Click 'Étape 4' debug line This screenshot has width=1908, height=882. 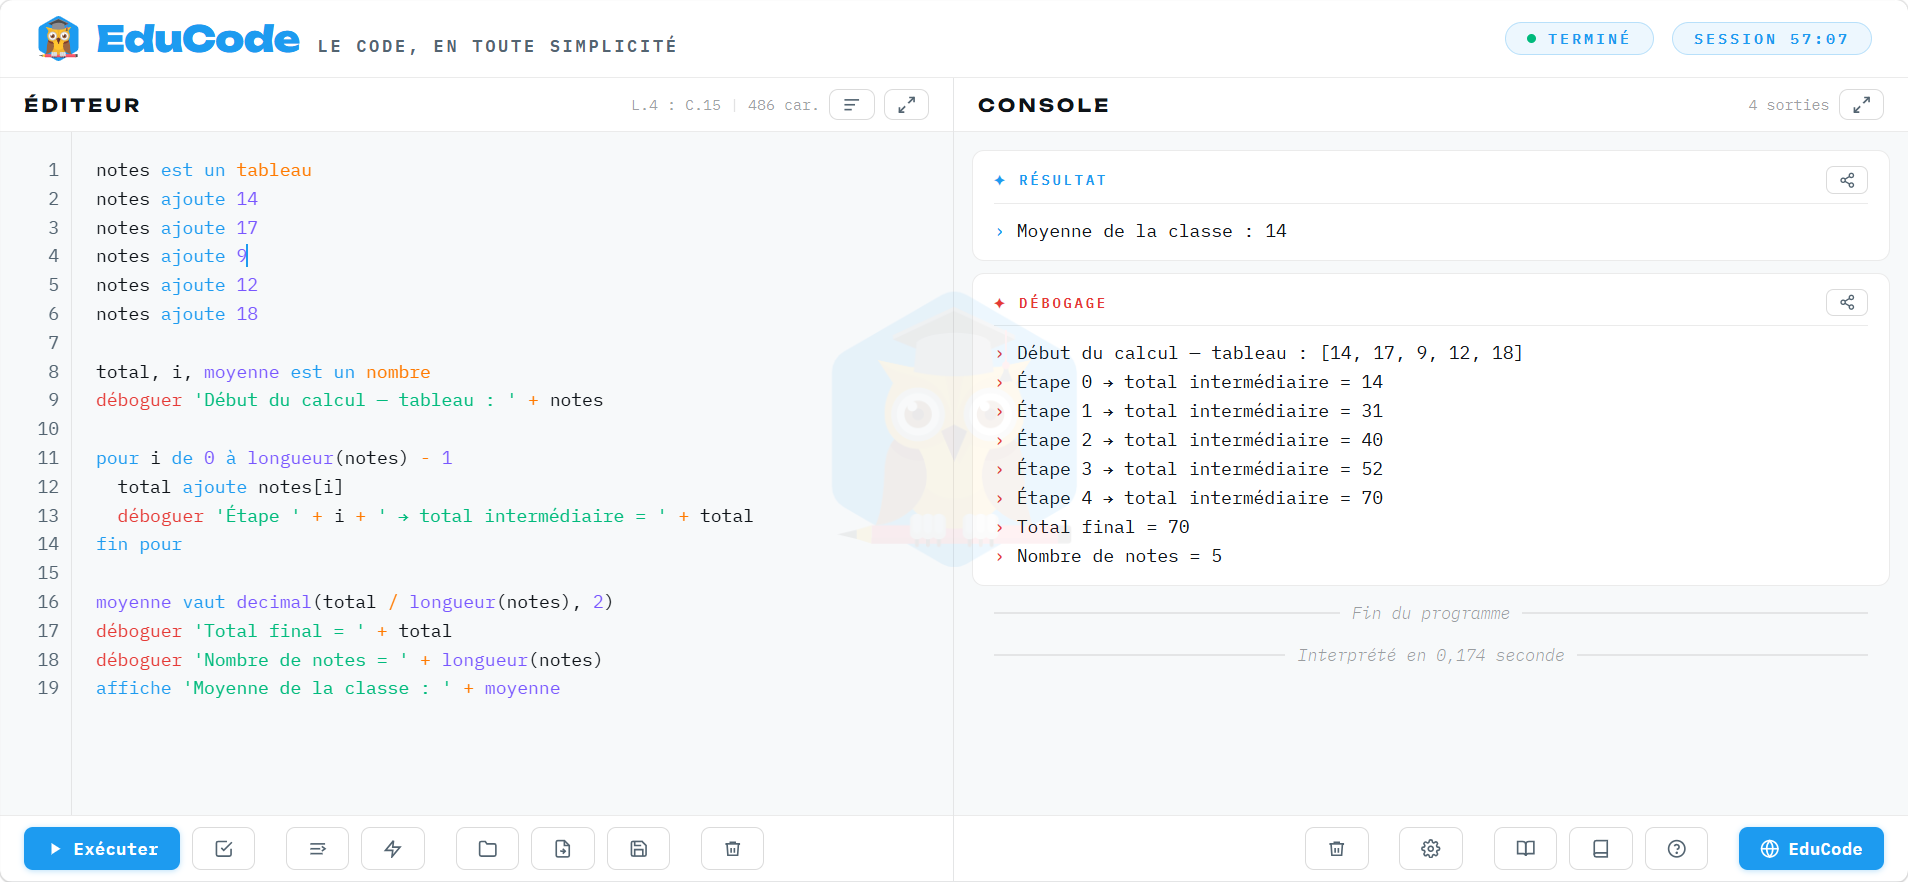coord(1199,498)
